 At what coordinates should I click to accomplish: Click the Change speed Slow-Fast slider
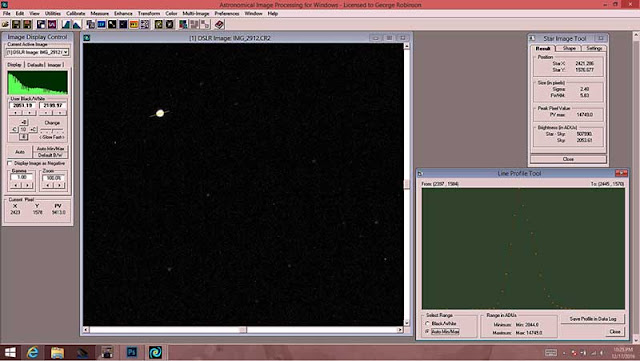52,131
